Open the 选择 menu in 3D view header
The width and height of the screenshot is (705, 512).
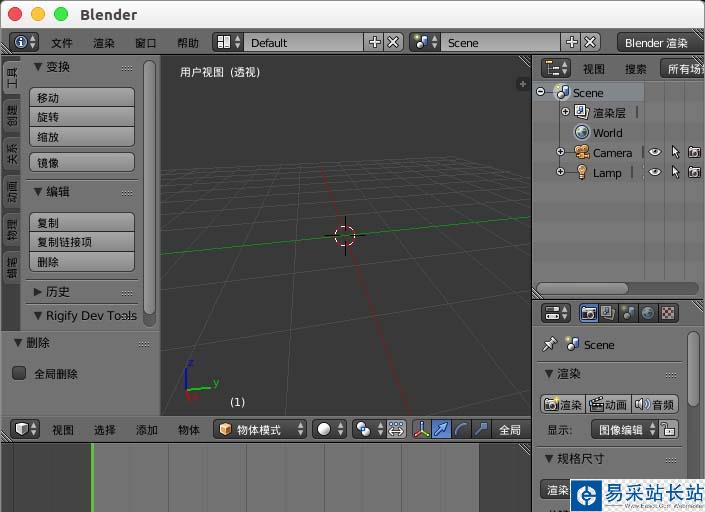[105, 430]
